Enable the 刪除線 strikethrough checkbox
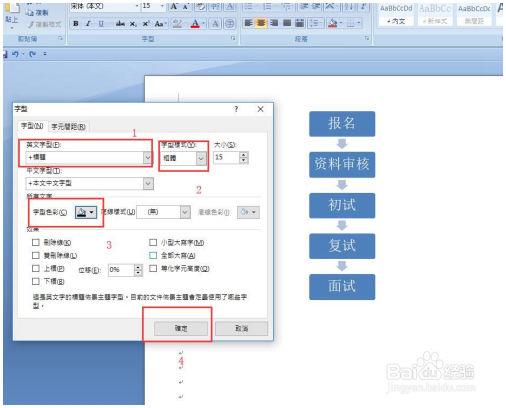506x408 pixels. 36,242
